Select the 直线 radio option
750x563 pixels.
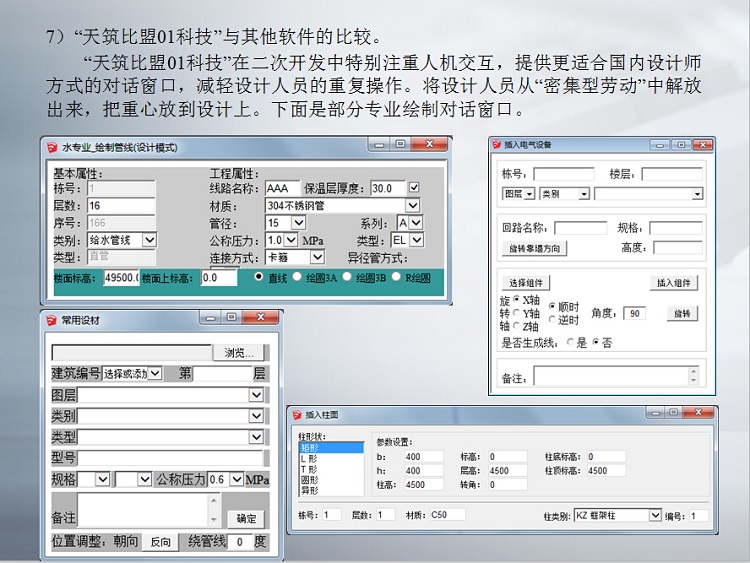click(259, 276)
